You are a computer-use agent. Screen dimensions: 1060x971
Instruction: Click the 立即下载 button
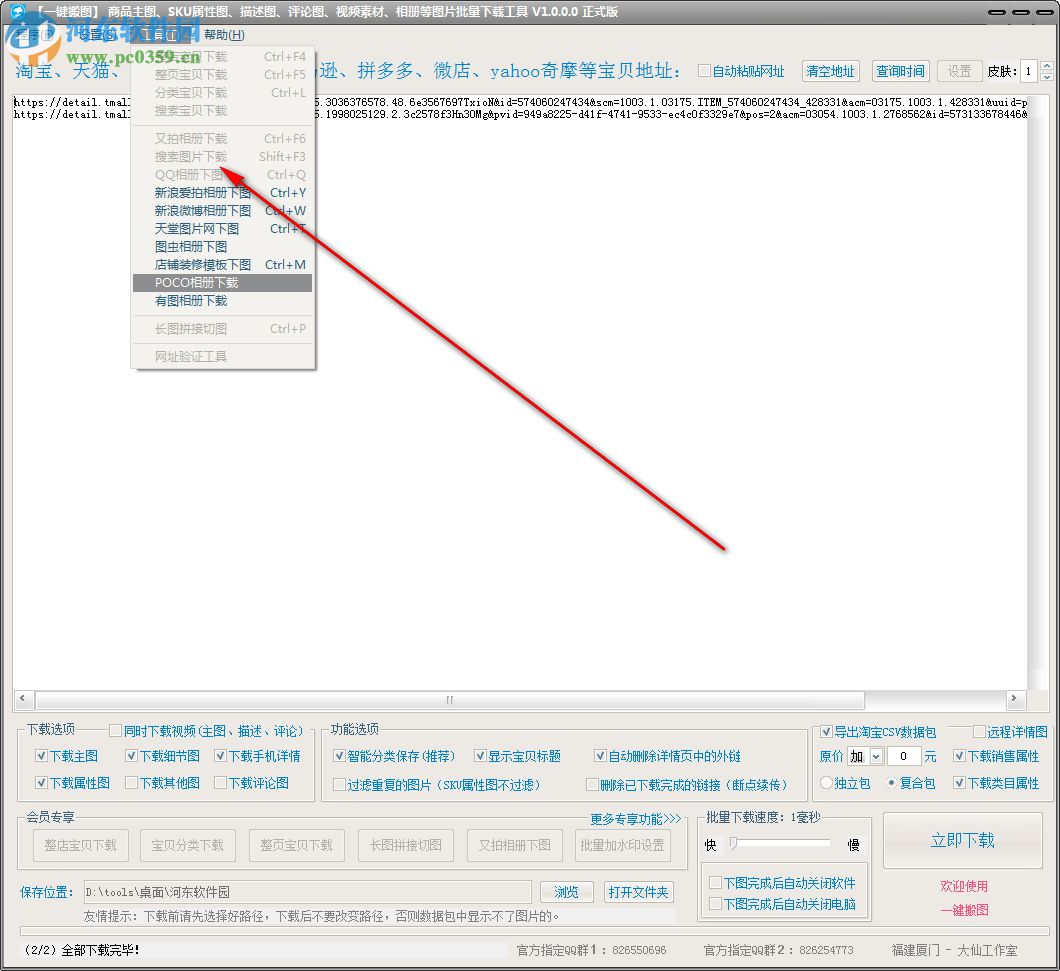tap(962, 840)
